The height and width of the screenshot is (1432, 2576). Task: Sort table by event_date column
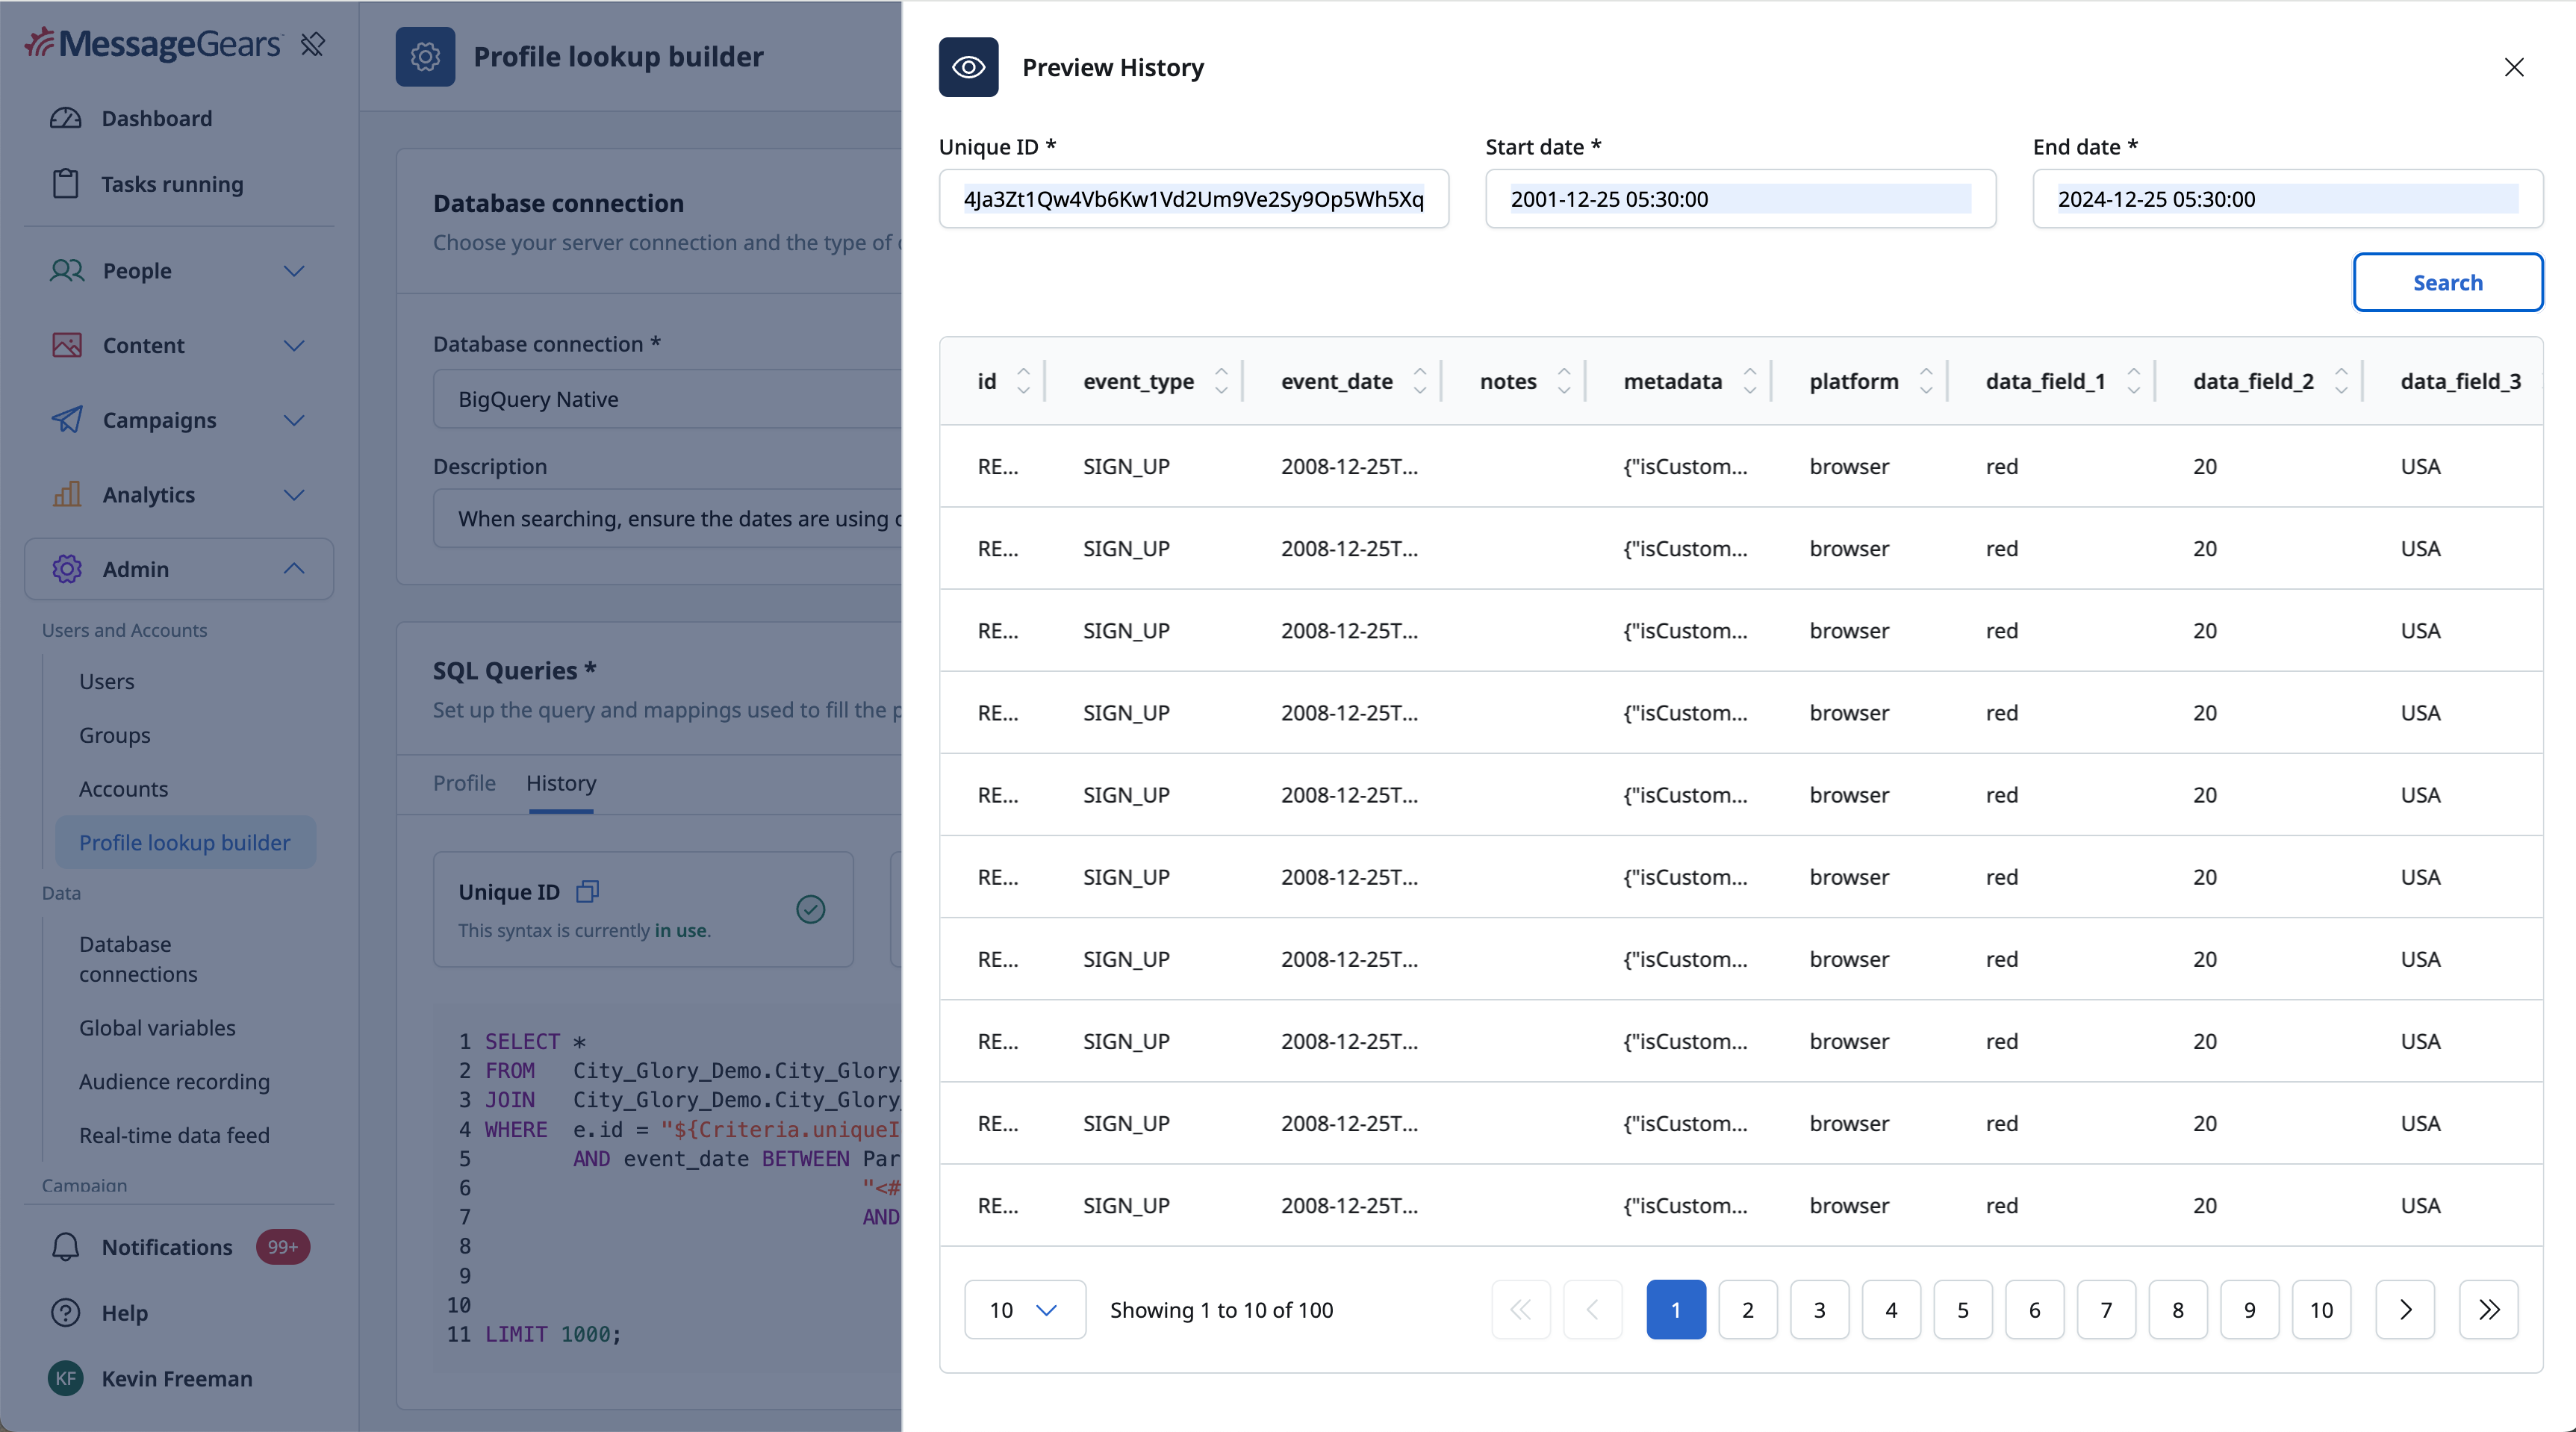click(1419, 381)
